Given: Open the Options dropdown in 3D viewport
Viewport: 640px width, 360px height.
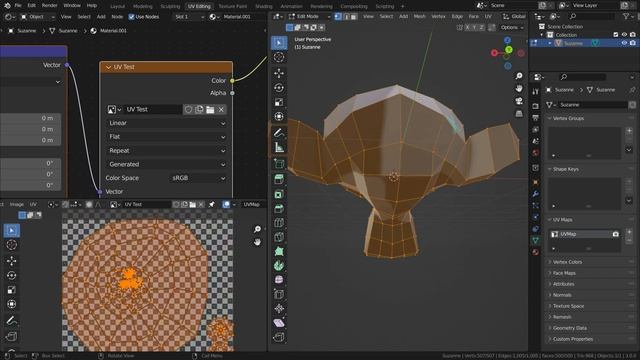Looking at the screenshot, I should point(512,27).
